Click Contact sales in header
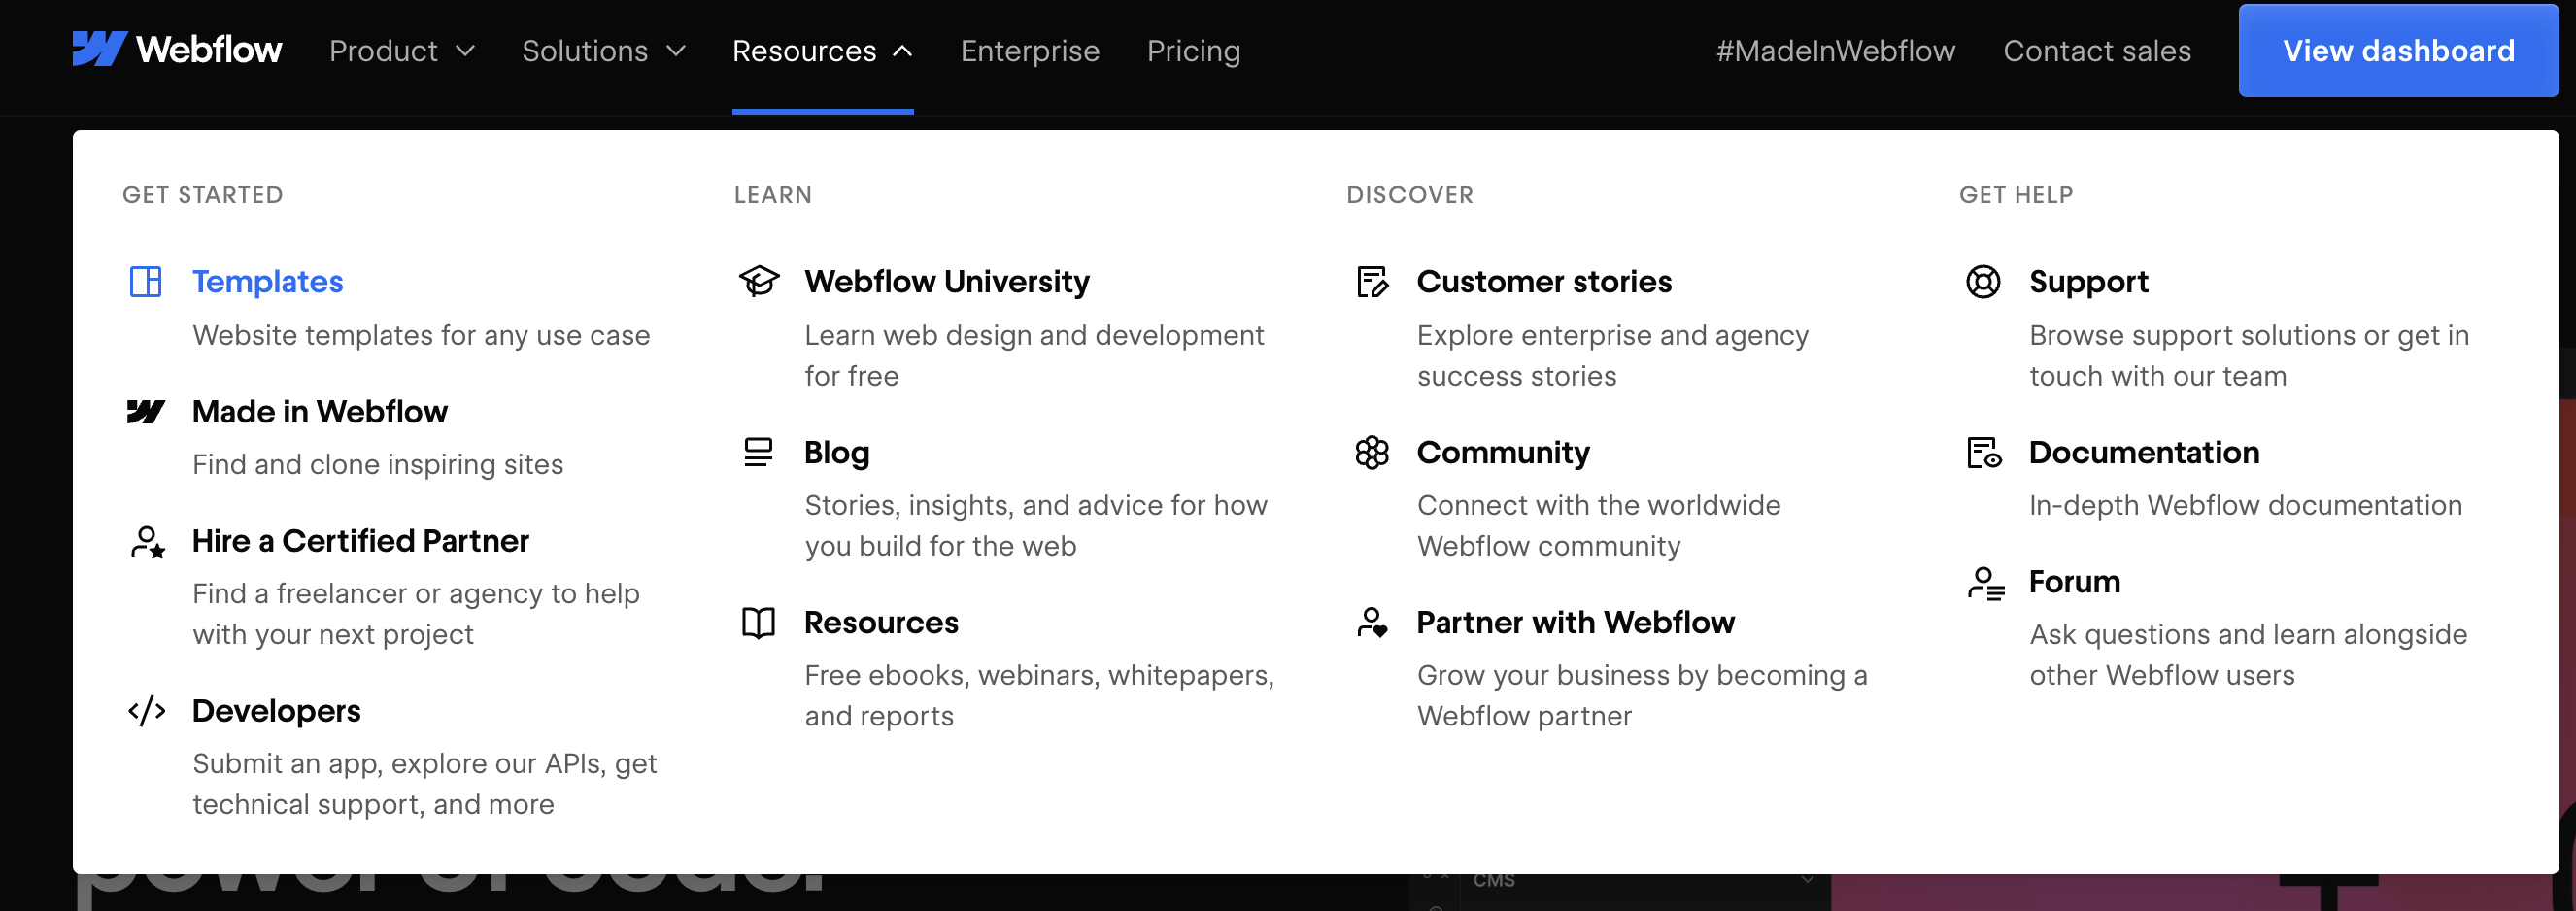The width and height of the screenshot is (2576, 911). (2096, 51)
